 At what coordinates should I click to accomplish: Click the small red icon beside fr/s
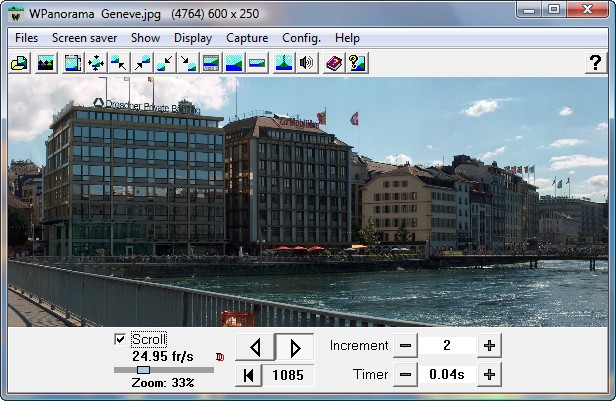pyautogui.click(x=220, y=357)
